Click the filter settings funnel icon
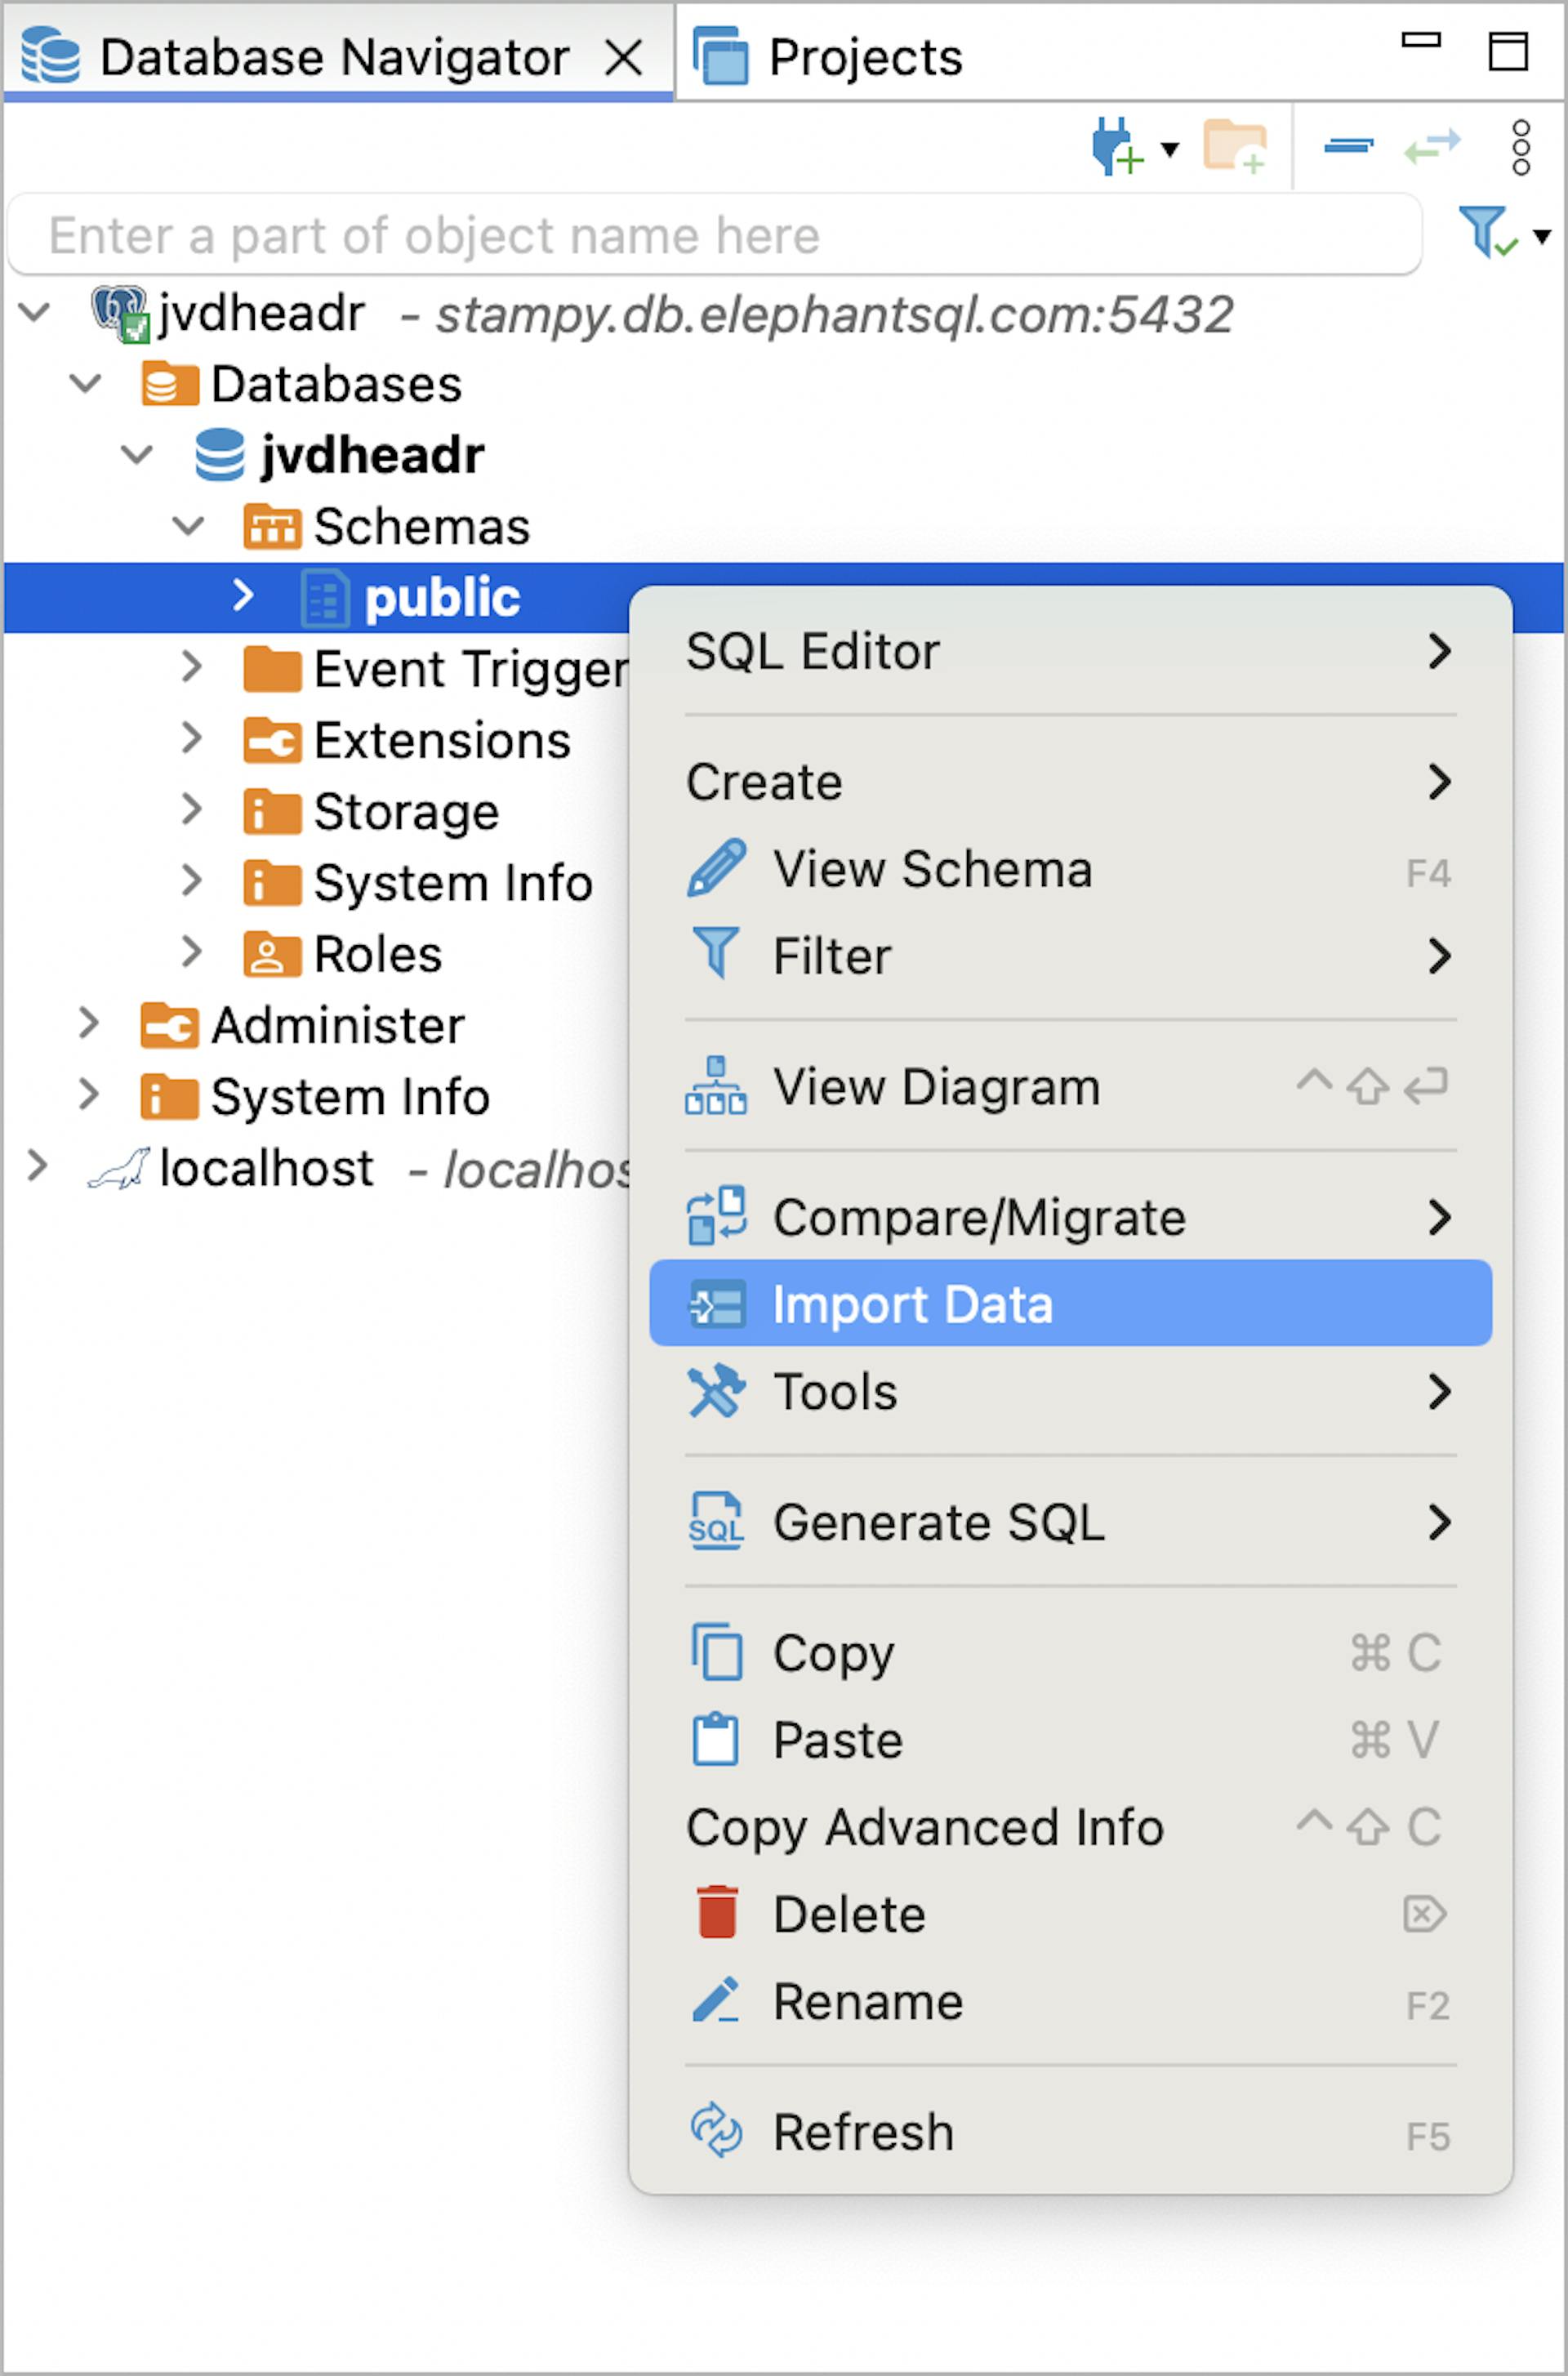The width and height of the screenshot is (1568, 2376). click(x=1485, y=232)
